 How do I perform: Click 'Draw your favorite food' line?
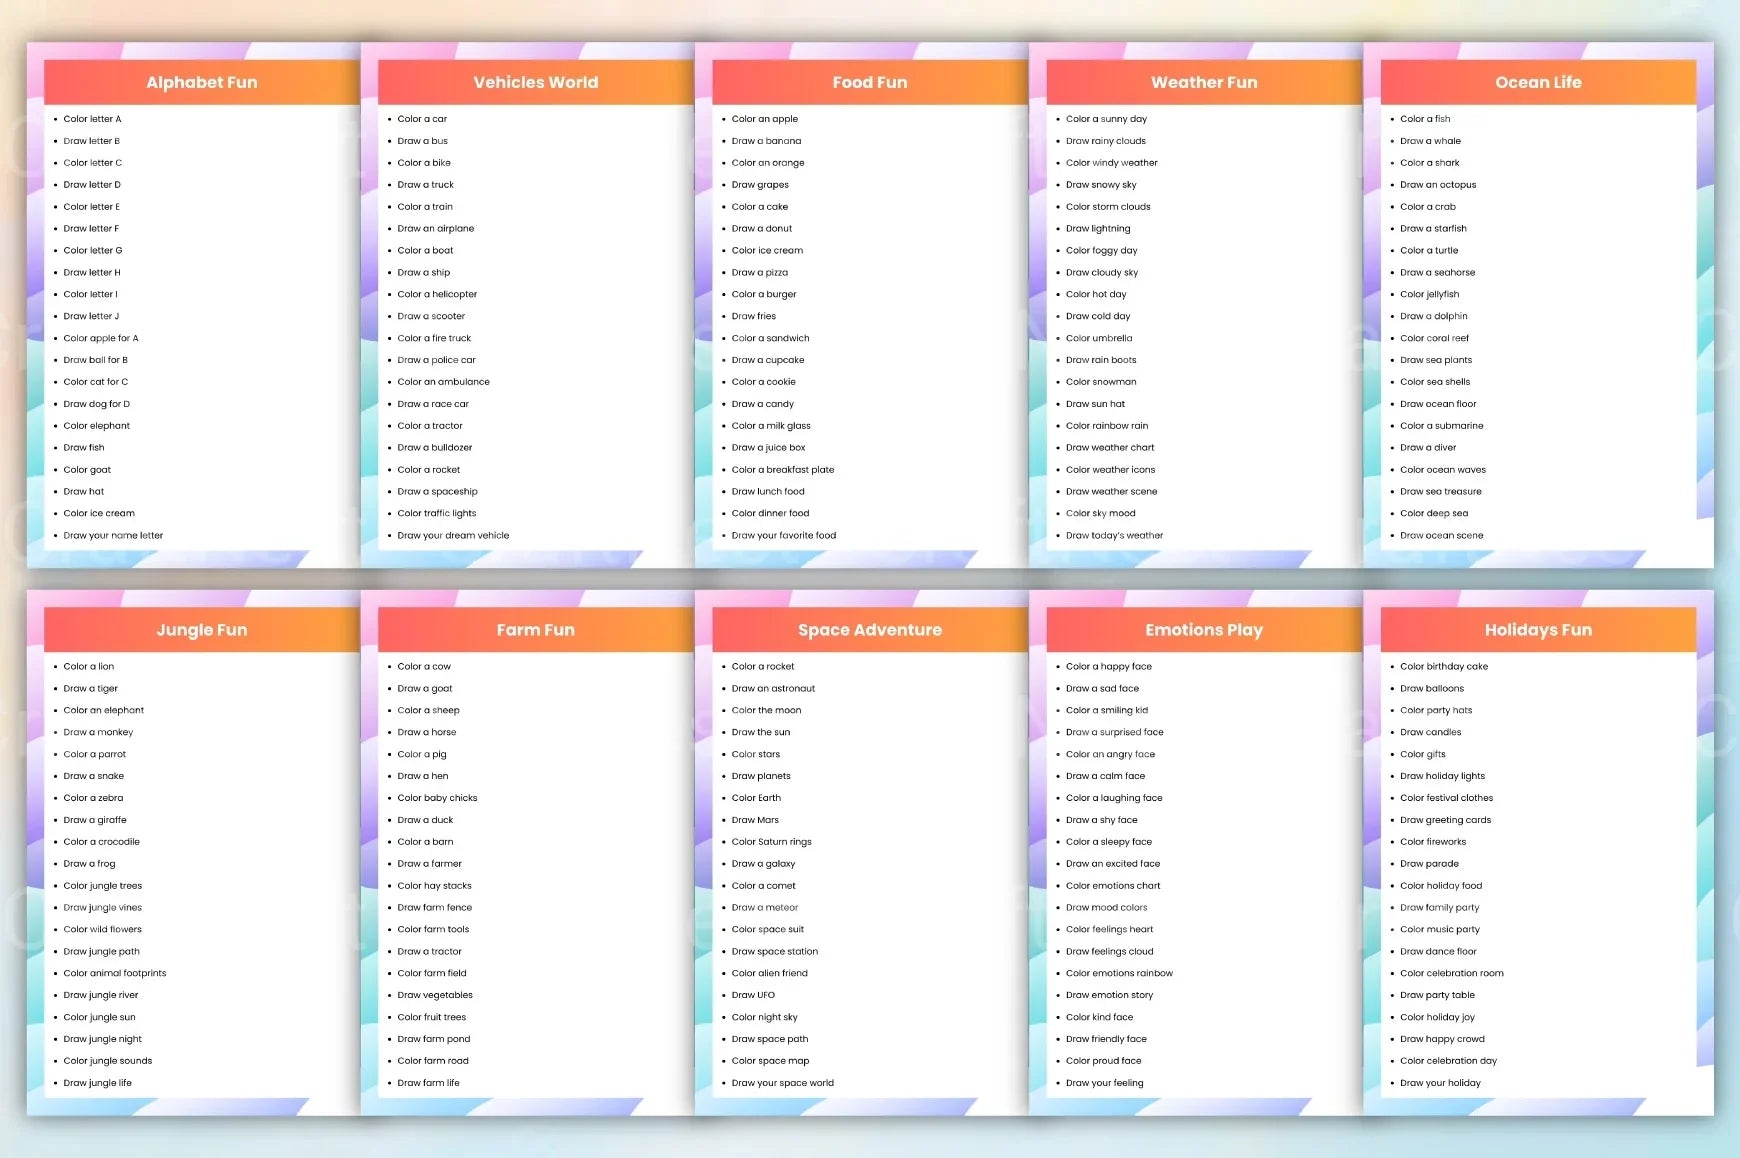coord(784,536)
